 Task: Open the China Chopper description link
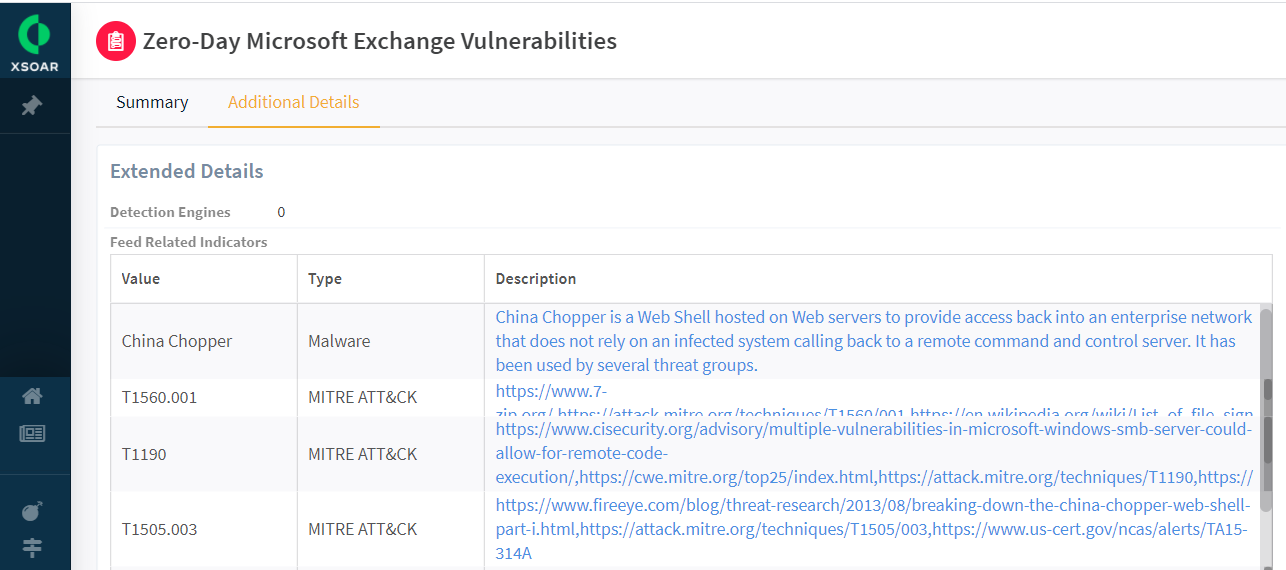point(874,341)
